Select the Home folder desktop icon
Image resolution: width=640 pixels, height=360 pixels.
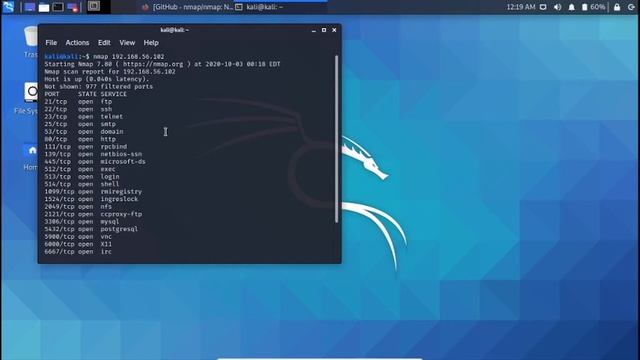[x=30, y=157]
